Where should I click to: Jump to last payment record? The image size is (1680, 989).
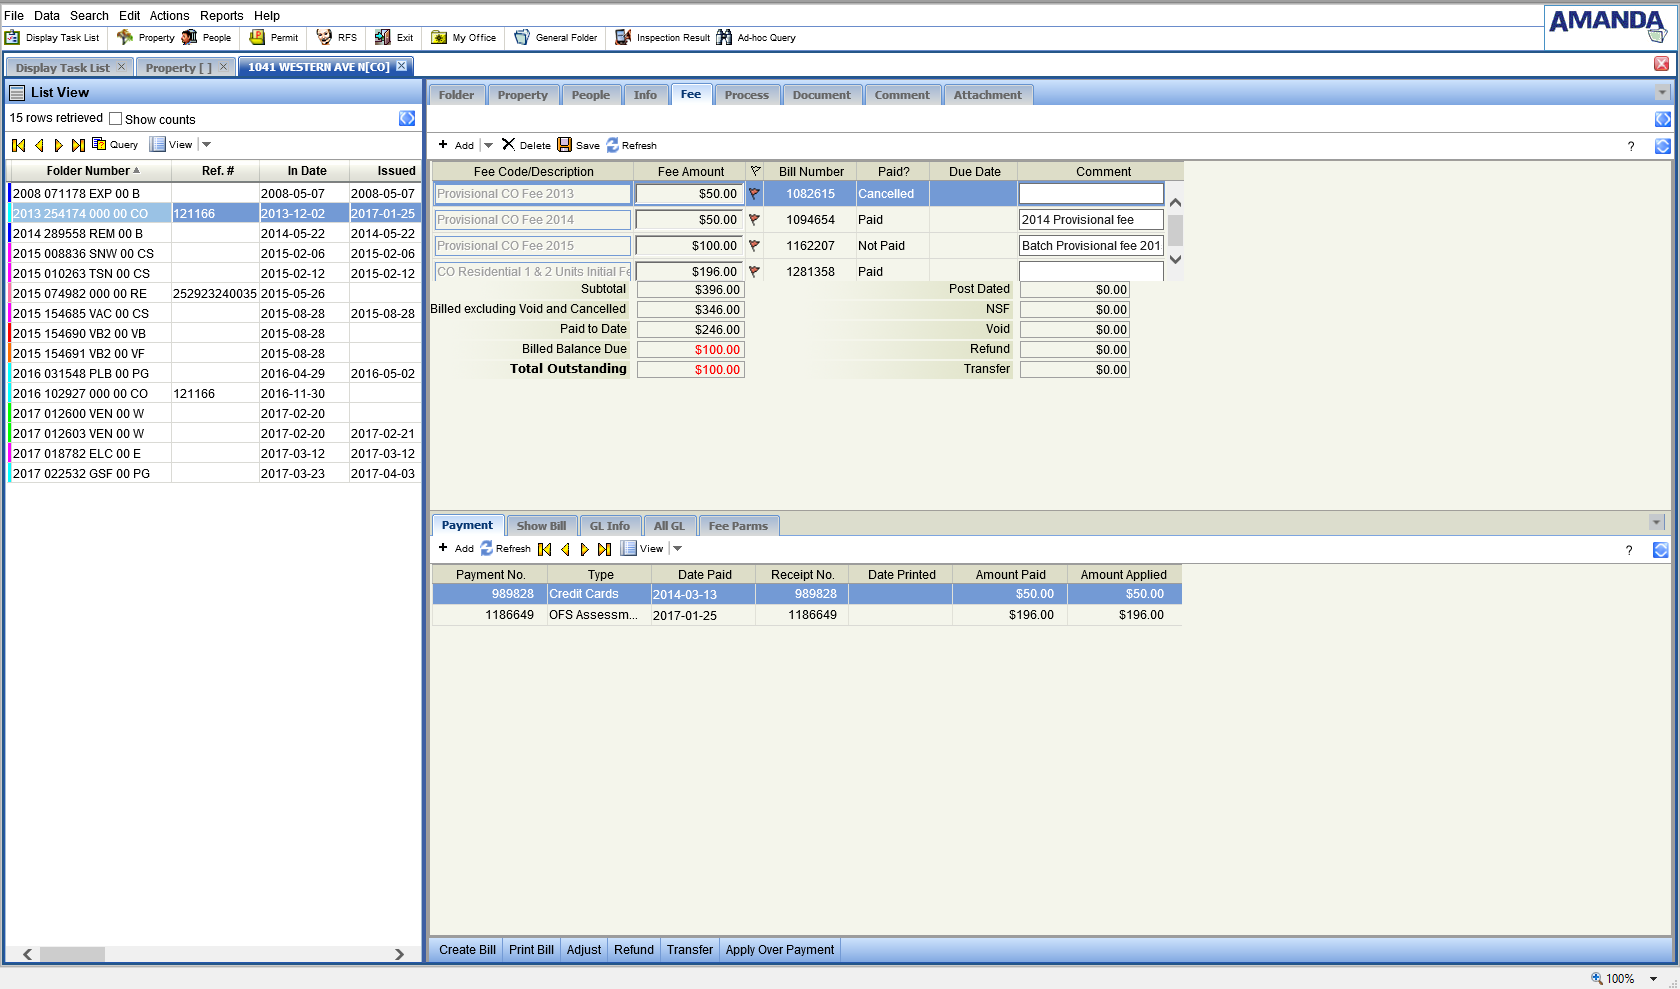click(x=604, y=549)
